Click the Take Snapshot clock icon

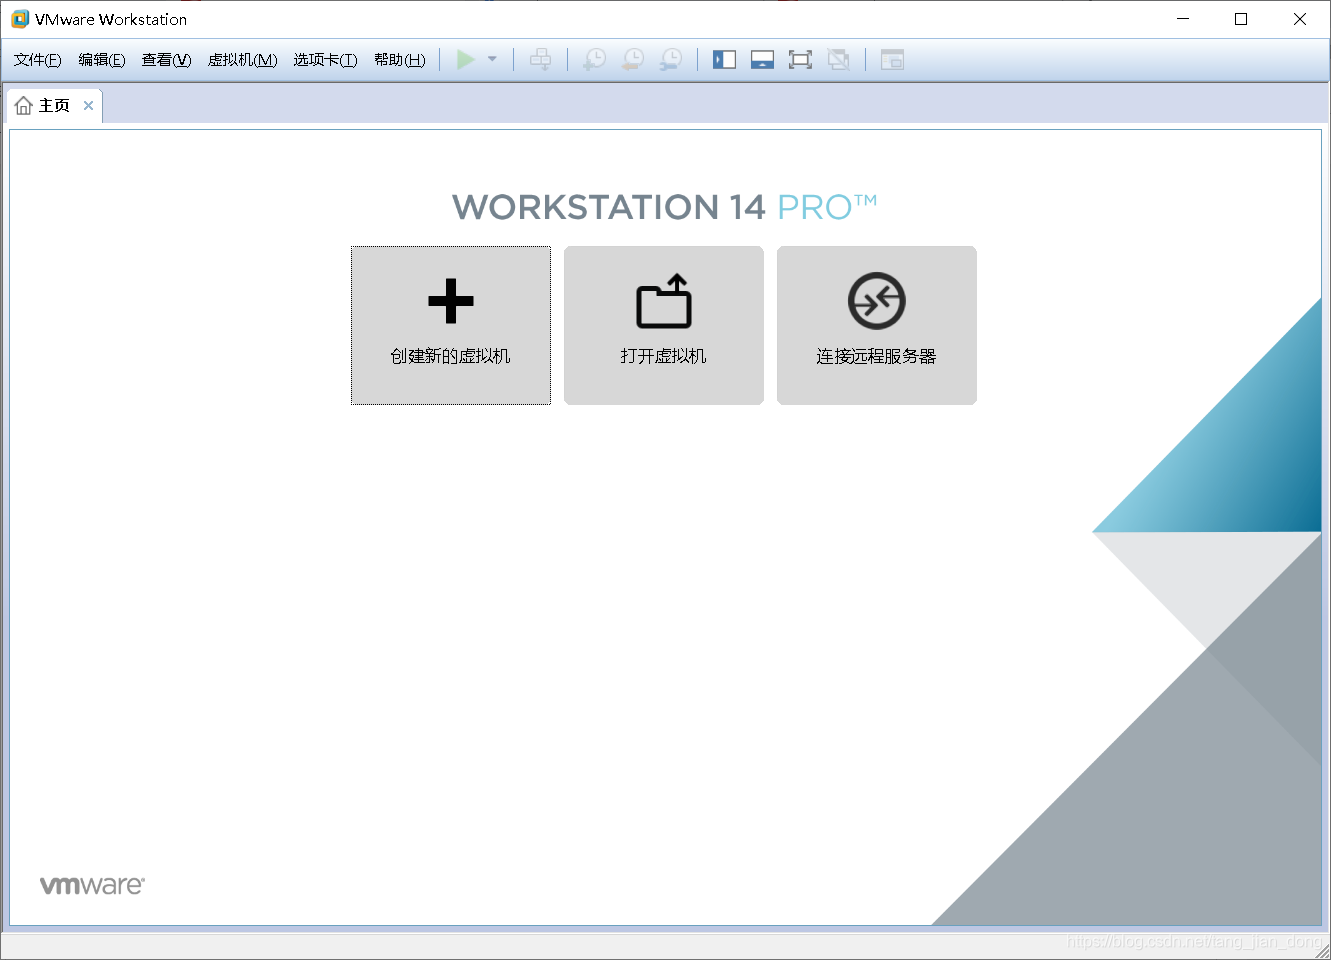pyautogui.click(x=594, y=60)
